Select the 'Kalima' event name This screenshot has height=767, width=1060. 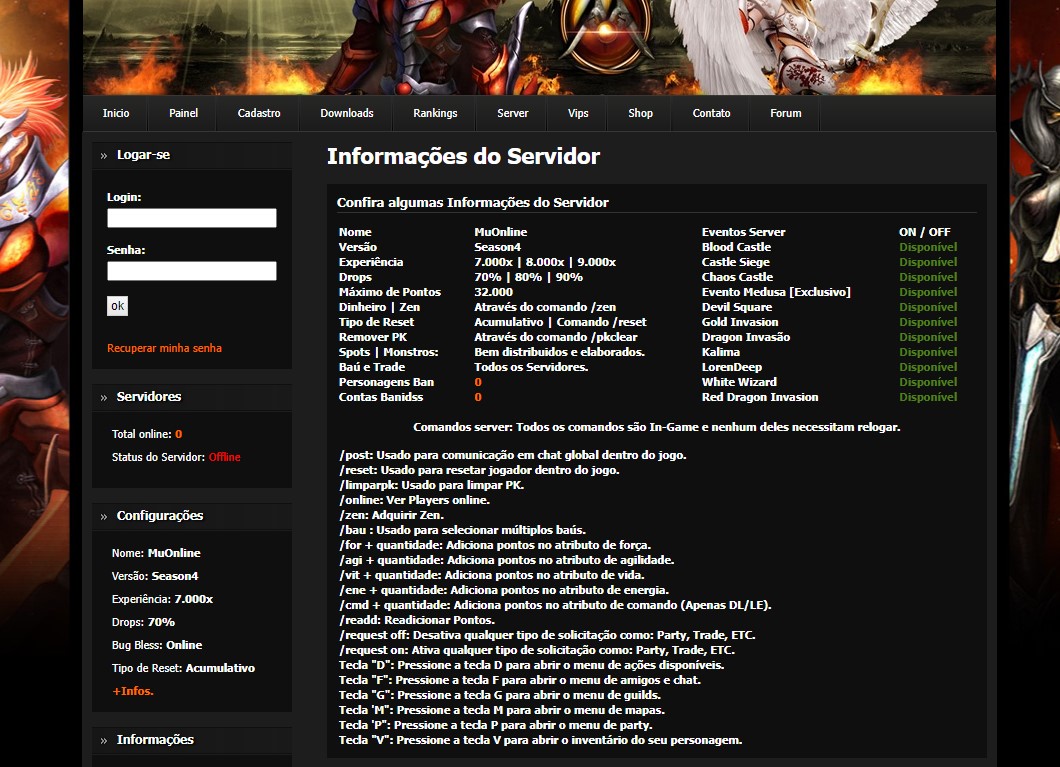click(x=721, y=351)
